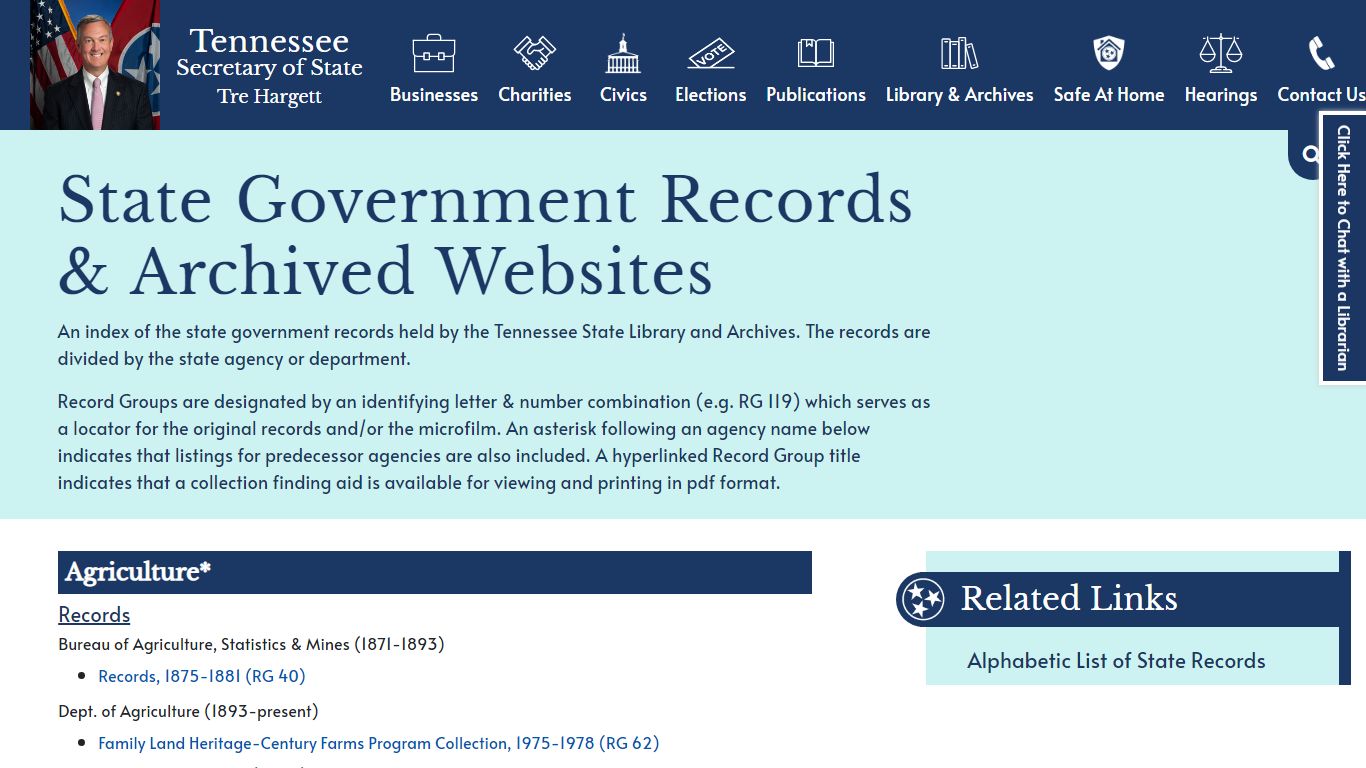Click the Library & Archives books icon

point(959,53)
